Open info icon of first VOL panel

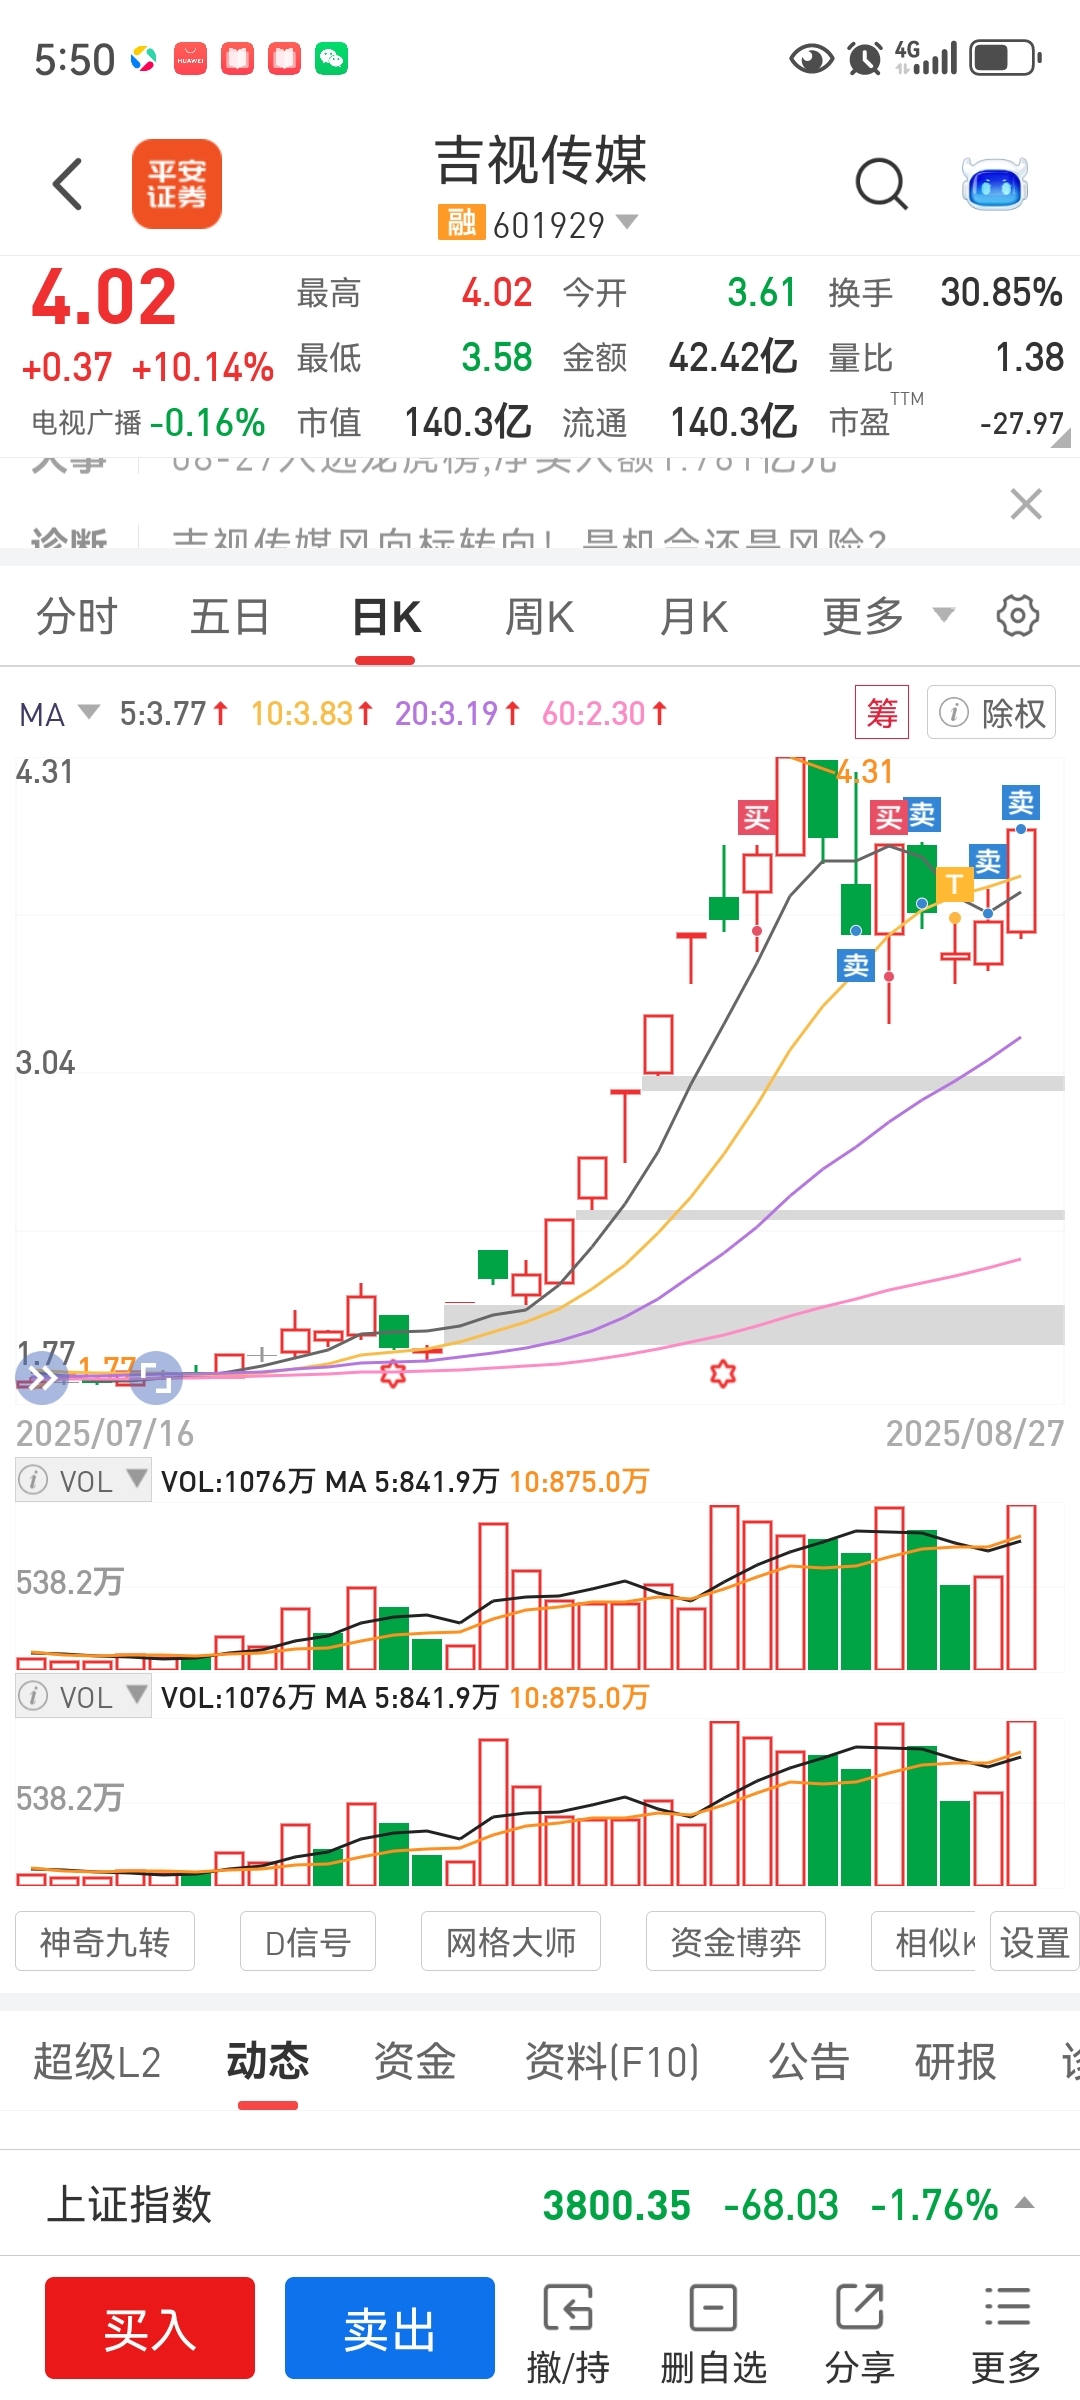point(34,1480)
